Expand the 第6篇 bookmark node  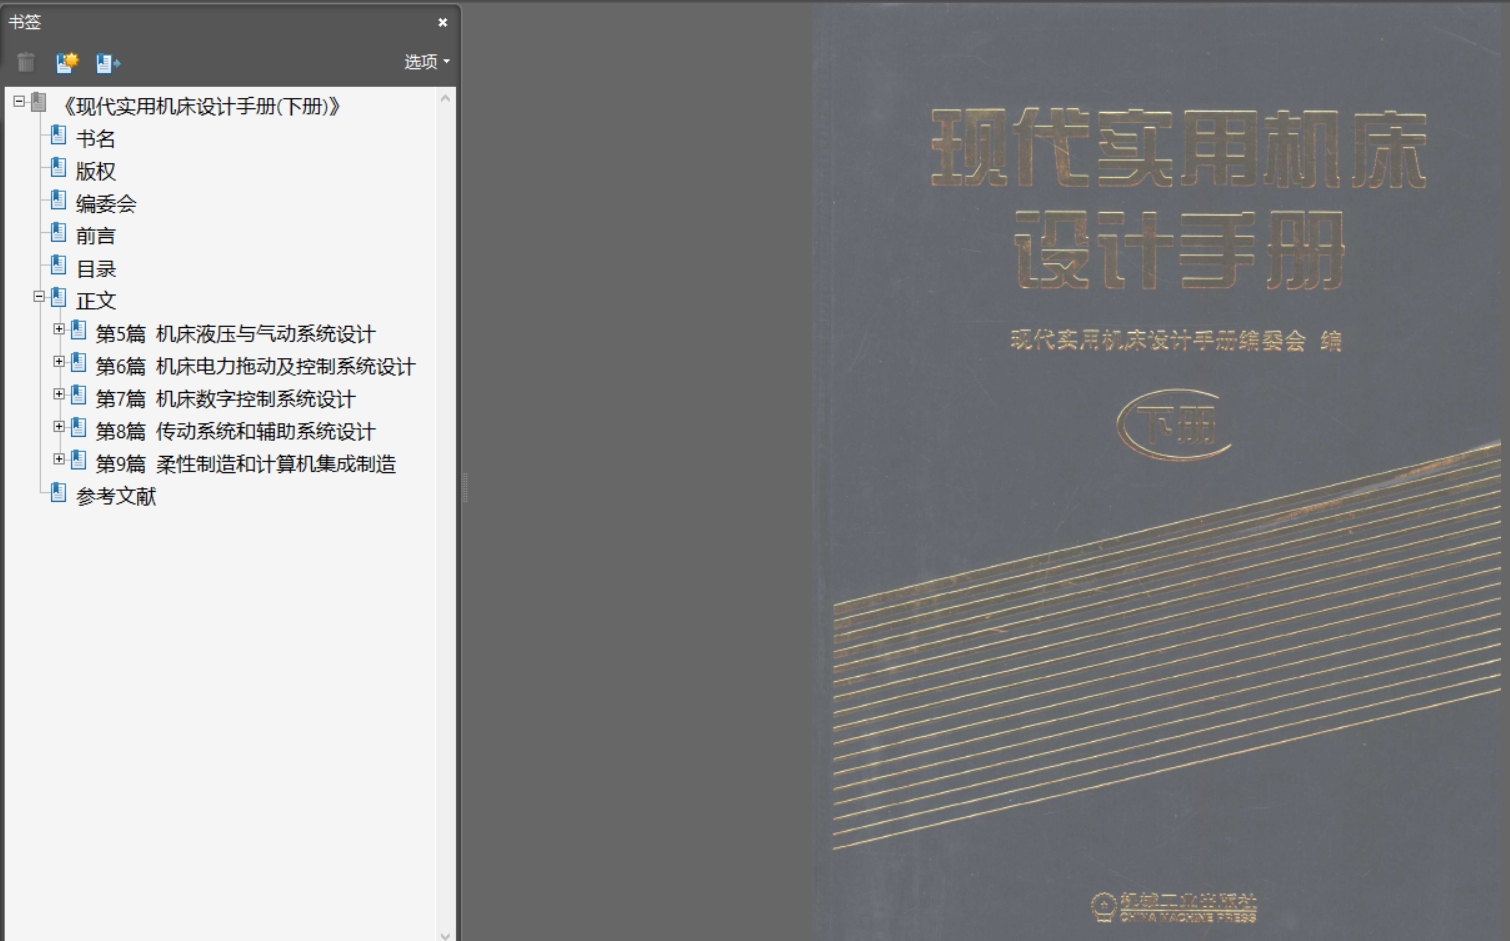(x=59, y=362)
